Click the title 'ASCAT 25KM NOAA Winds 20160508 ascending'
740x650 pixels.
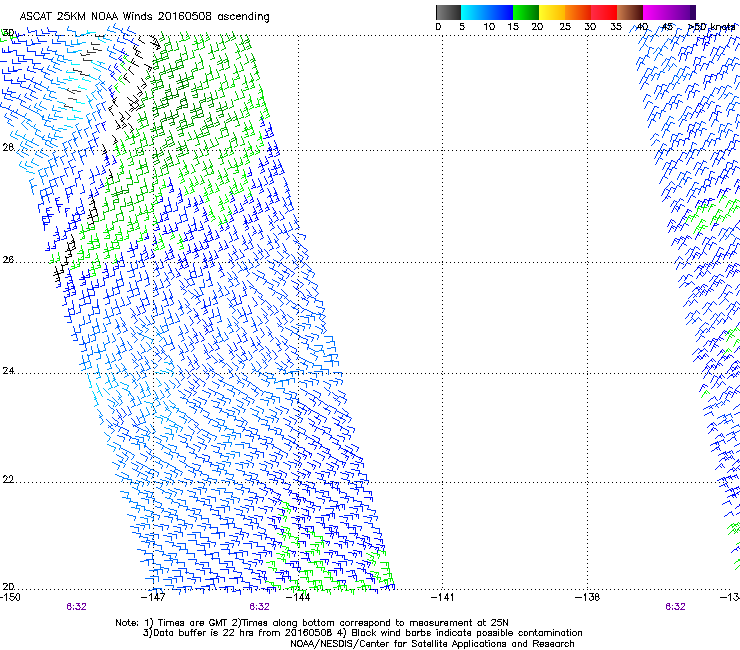(x=144, y=17)
